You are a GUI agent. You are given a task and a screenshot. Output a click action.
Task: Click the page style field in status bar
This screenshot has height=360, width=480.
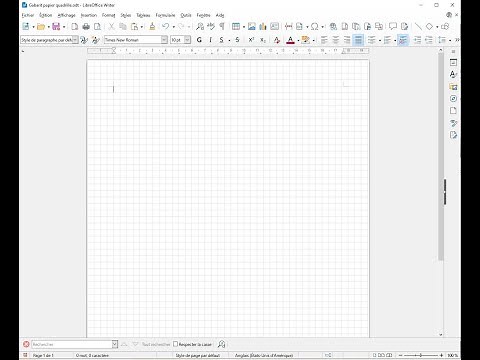click(198, 355)
